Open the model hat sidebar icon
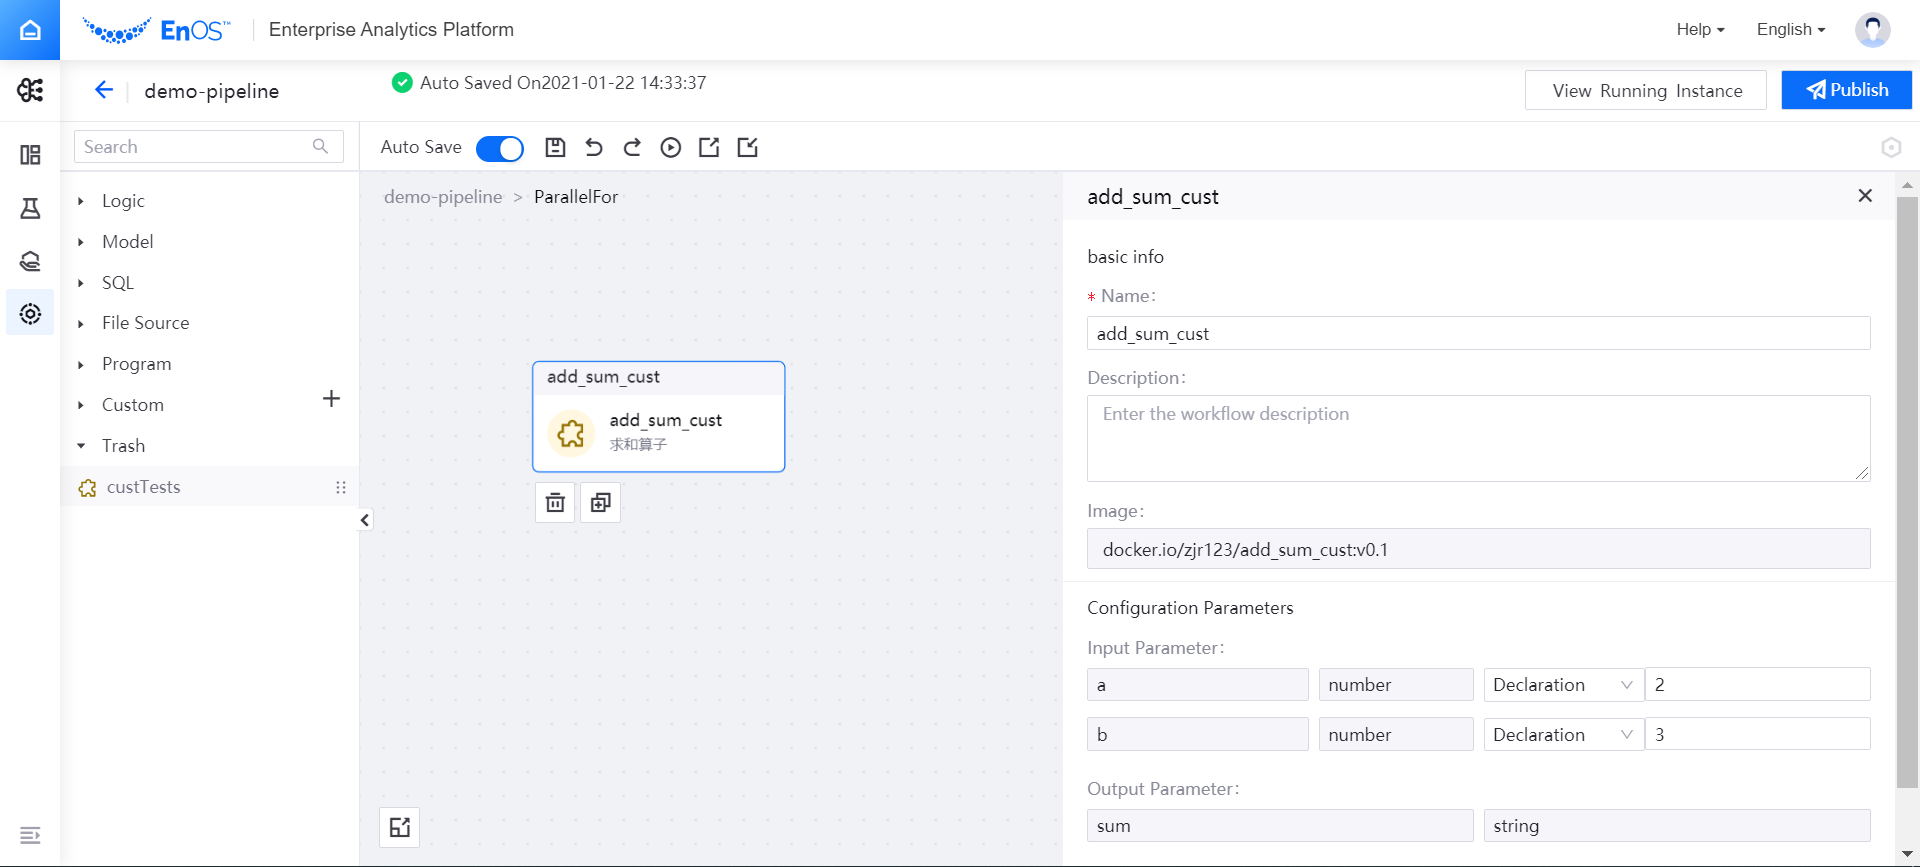 (x=30, y=261)
